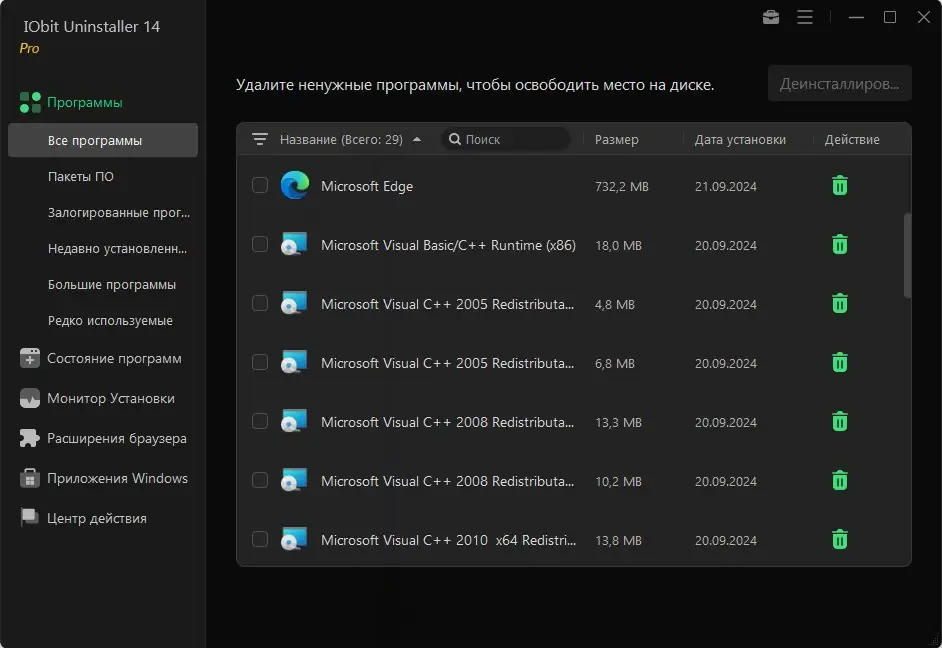Click inside the Поиск search field
Image resolution: width=942 pixels, height=648 pixels.
tap(505, 139)
